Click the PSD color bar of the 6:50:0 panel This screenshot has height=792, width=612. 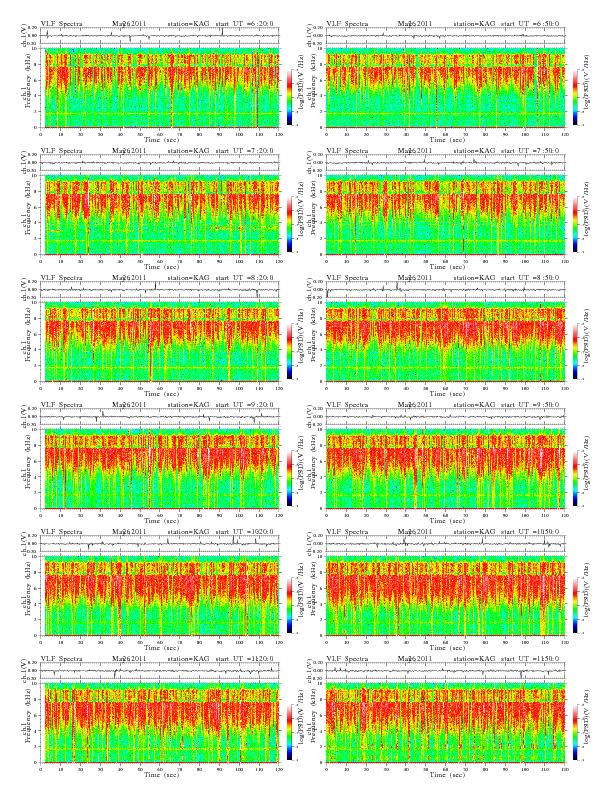point(576,96)
